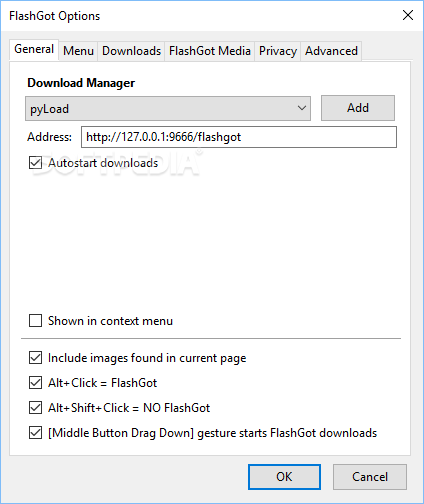
Task: Enable Shown in context menu
Action: tap(35, 321)
